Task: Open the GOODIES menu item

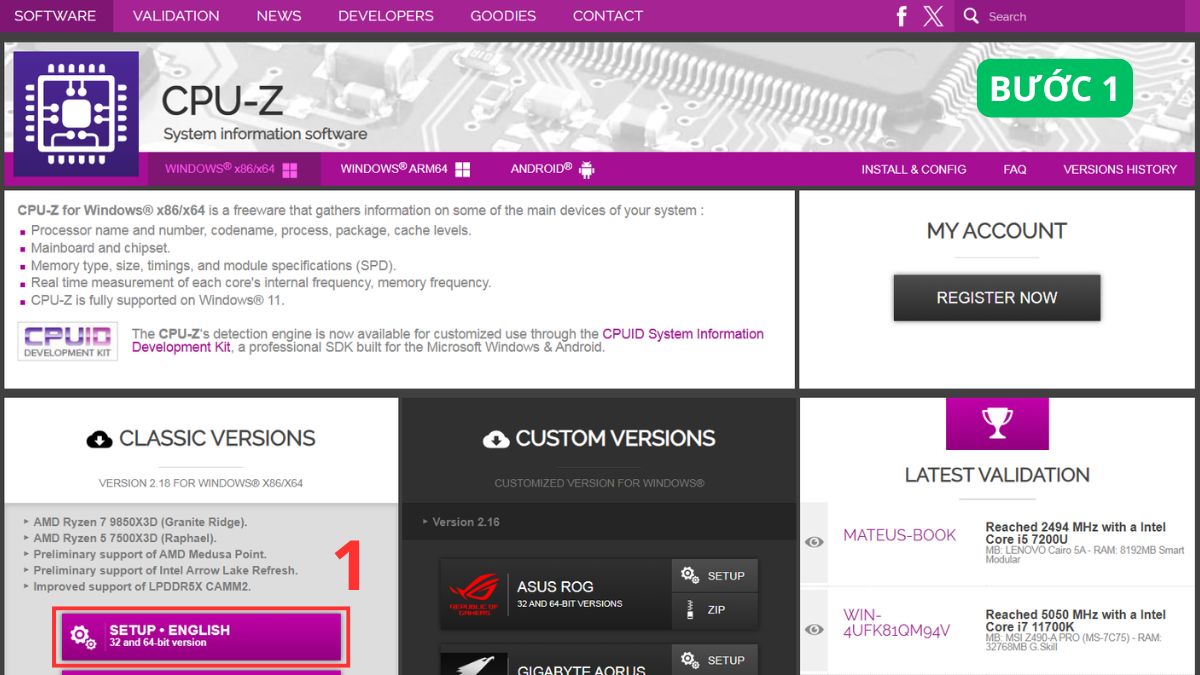Action: (x=503, y=16)
